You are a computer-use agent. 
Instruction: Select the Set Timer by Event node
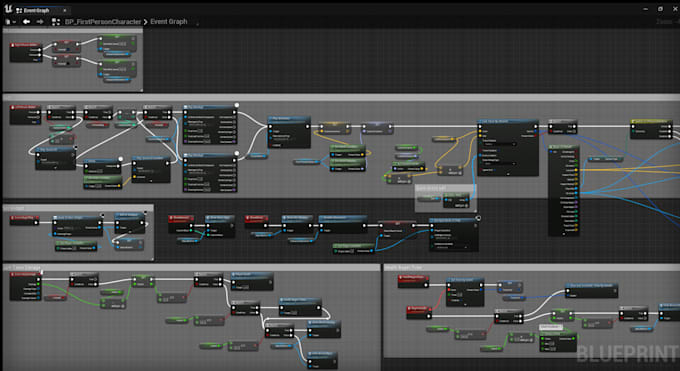click(465, 292)
